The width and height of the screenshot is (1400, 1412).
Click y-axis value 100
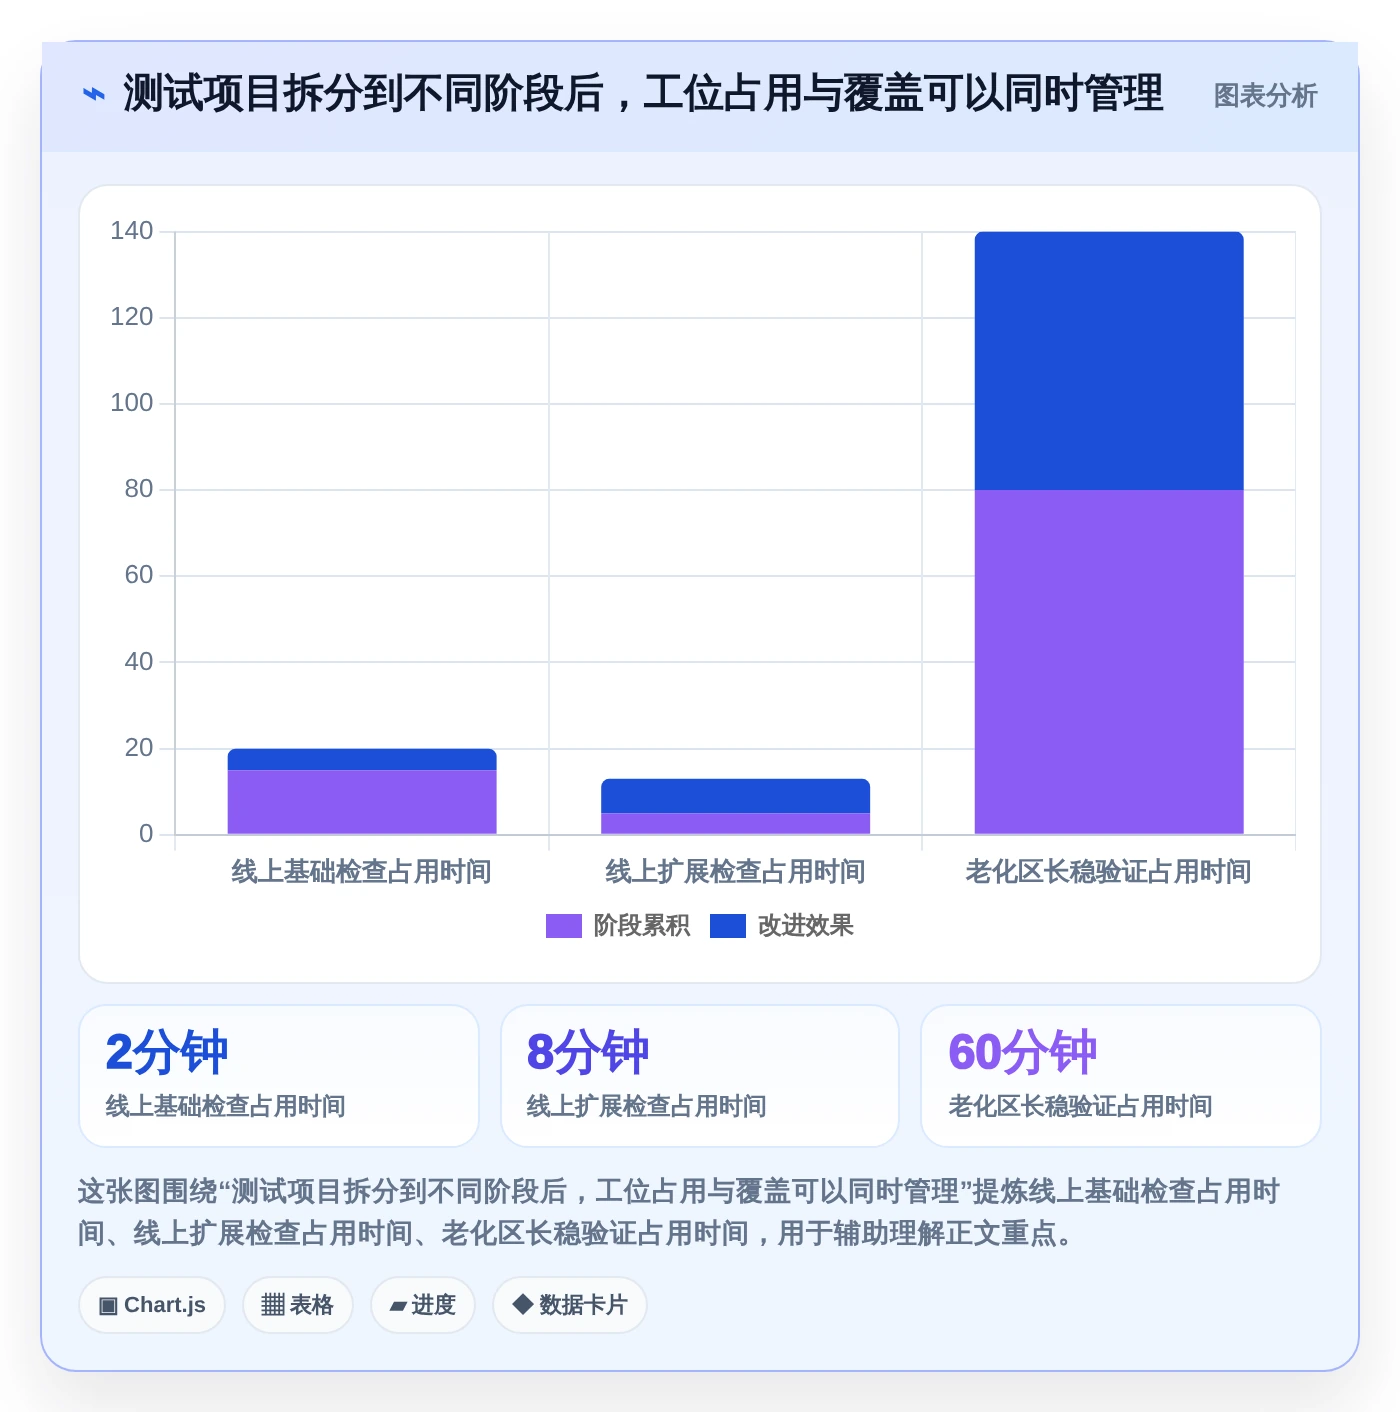[x=132, y=403]
